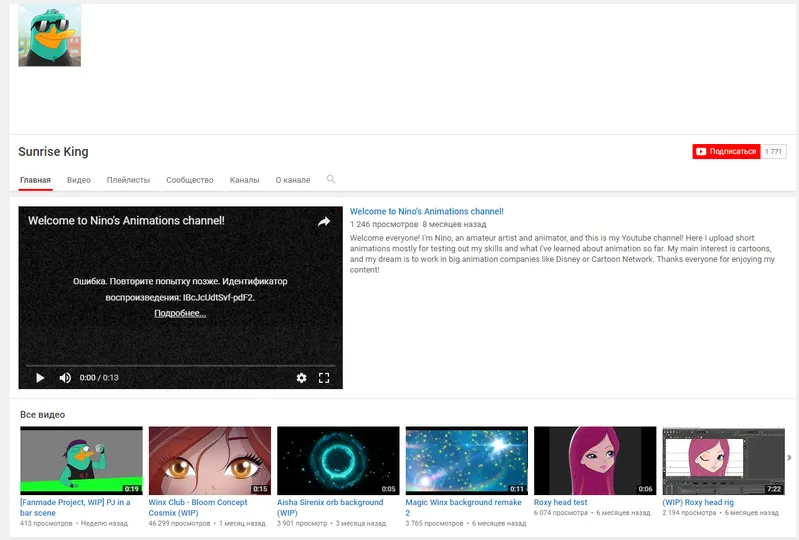Open Aisha Sirenix orb background thumbnail
Image resolution: width=799 pixels, height=540 pixels.
(338, 460)
